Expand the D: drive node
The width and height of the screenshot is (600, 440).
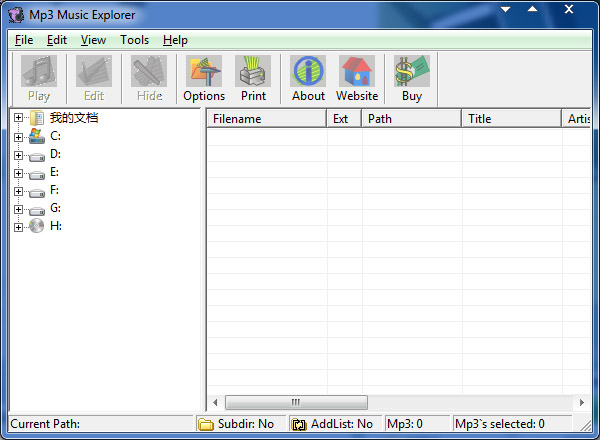(x=18, y=155)
